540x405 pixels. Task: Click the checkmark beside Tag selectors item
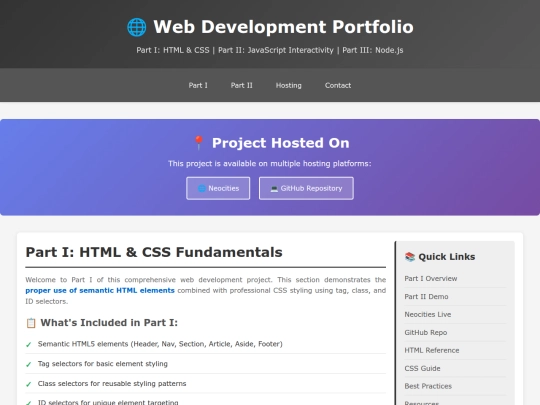[29, 364]
